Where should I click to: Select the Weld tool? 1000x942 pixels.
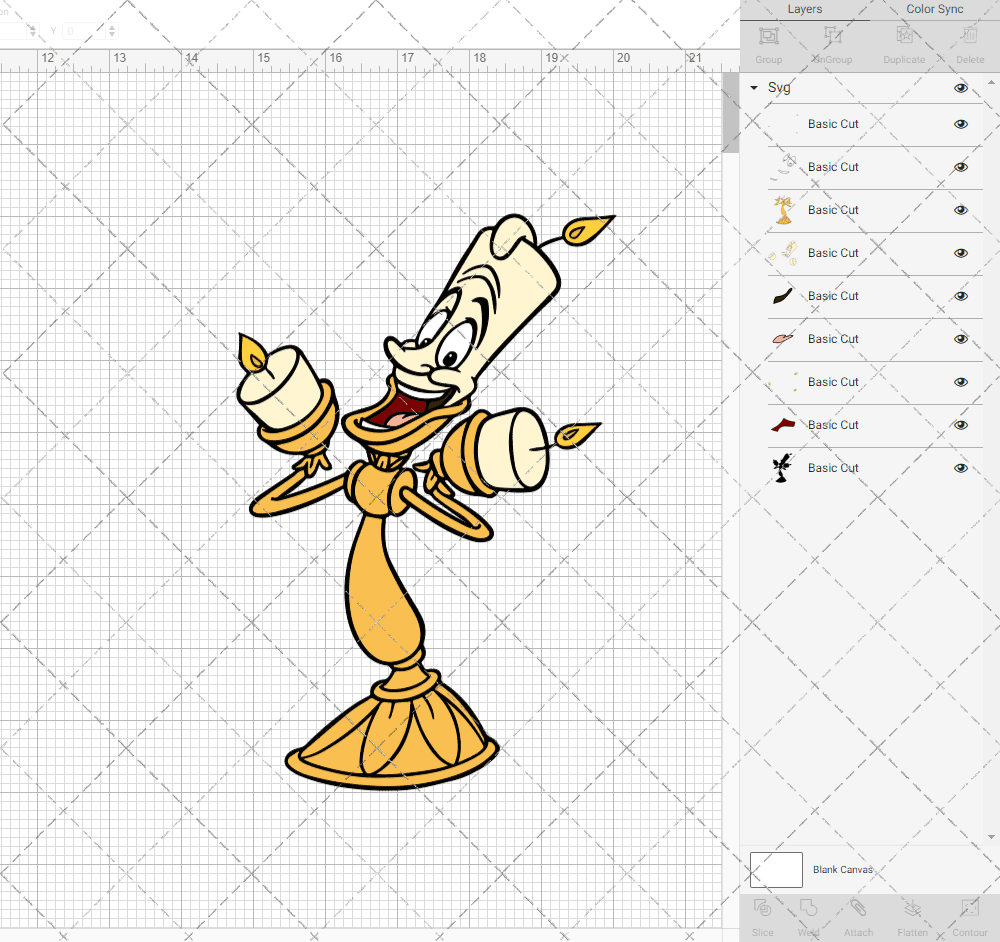point(808,908)
